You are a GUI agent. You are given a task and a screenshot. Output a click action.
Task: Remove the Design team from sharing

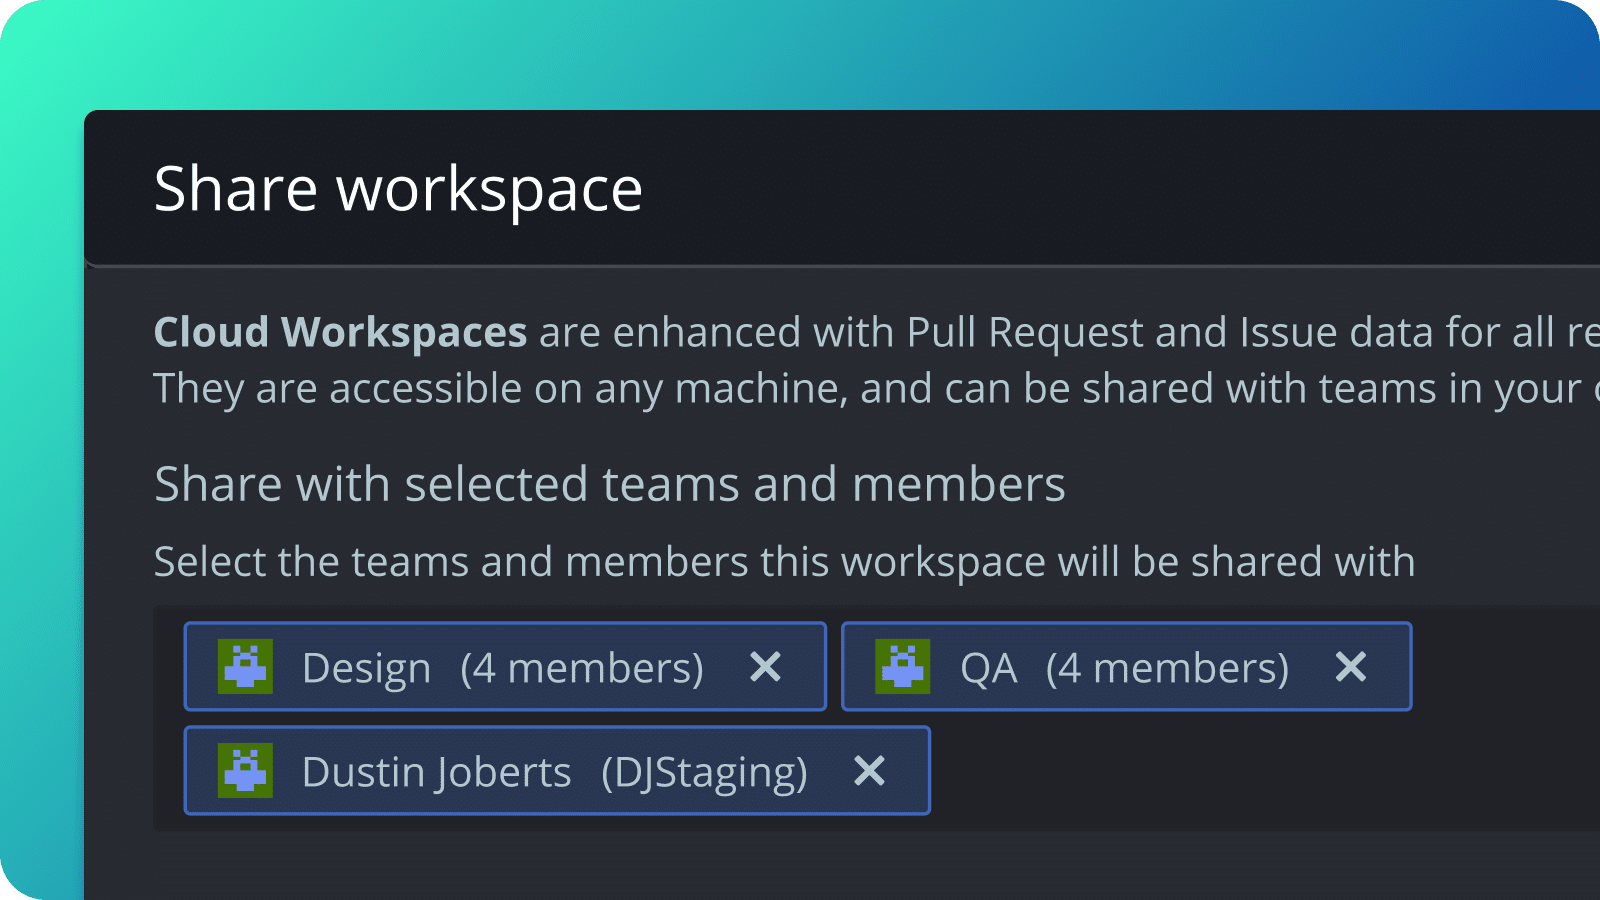pyautogui.click(x=765, y=666)
